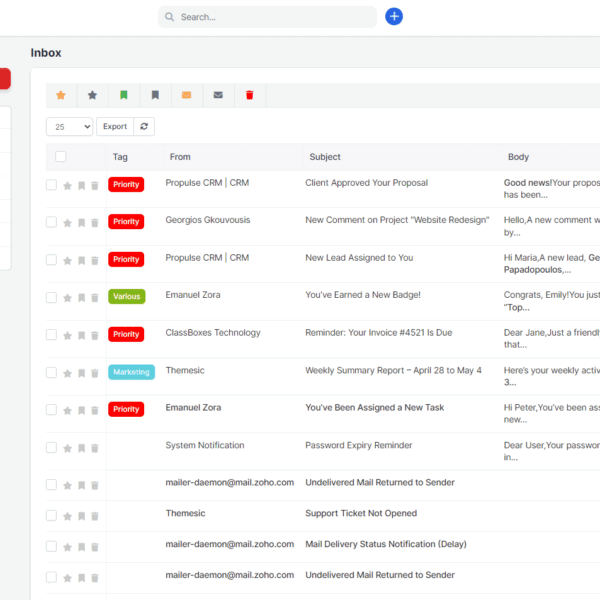This screenshot has height=600, width=600.
Task: Tick the System Notification email checkbox
Action: [51, 447]
